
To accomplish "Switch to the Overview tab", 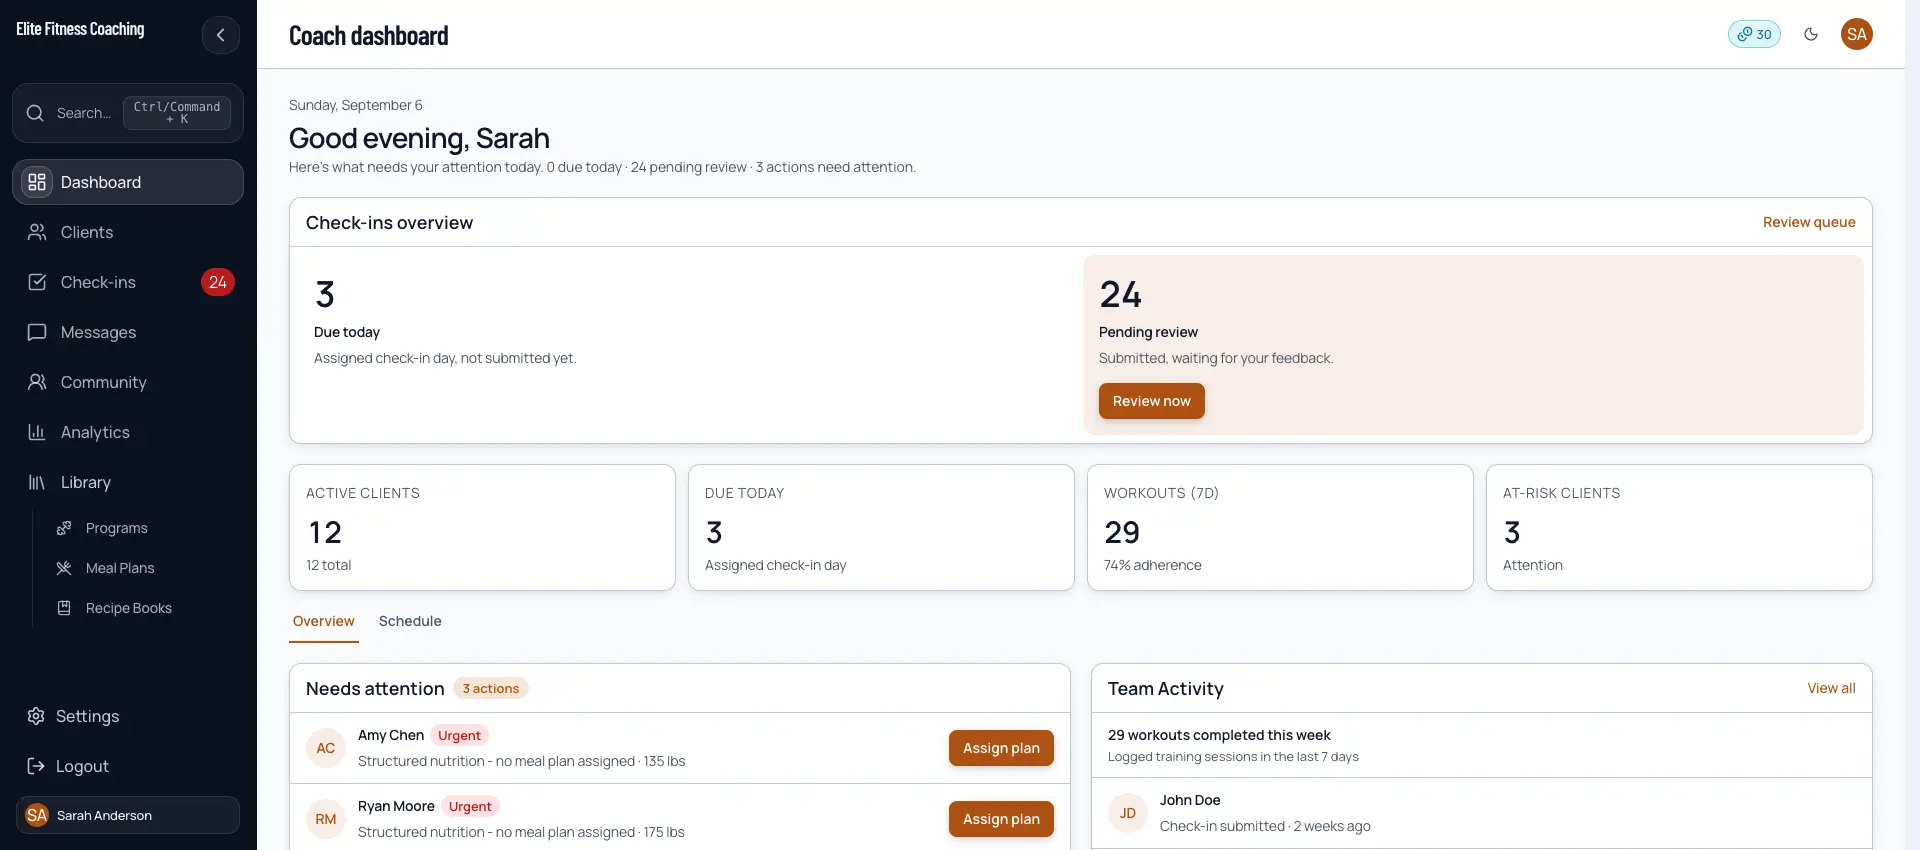I will click(x=323, y=621).
